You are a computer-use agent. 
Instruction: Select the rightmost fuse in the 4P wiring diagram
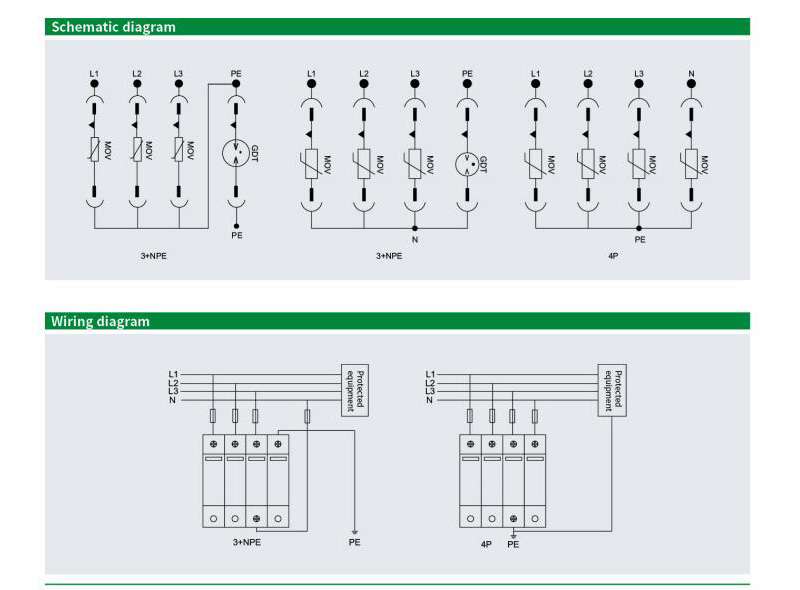[536, 416]
